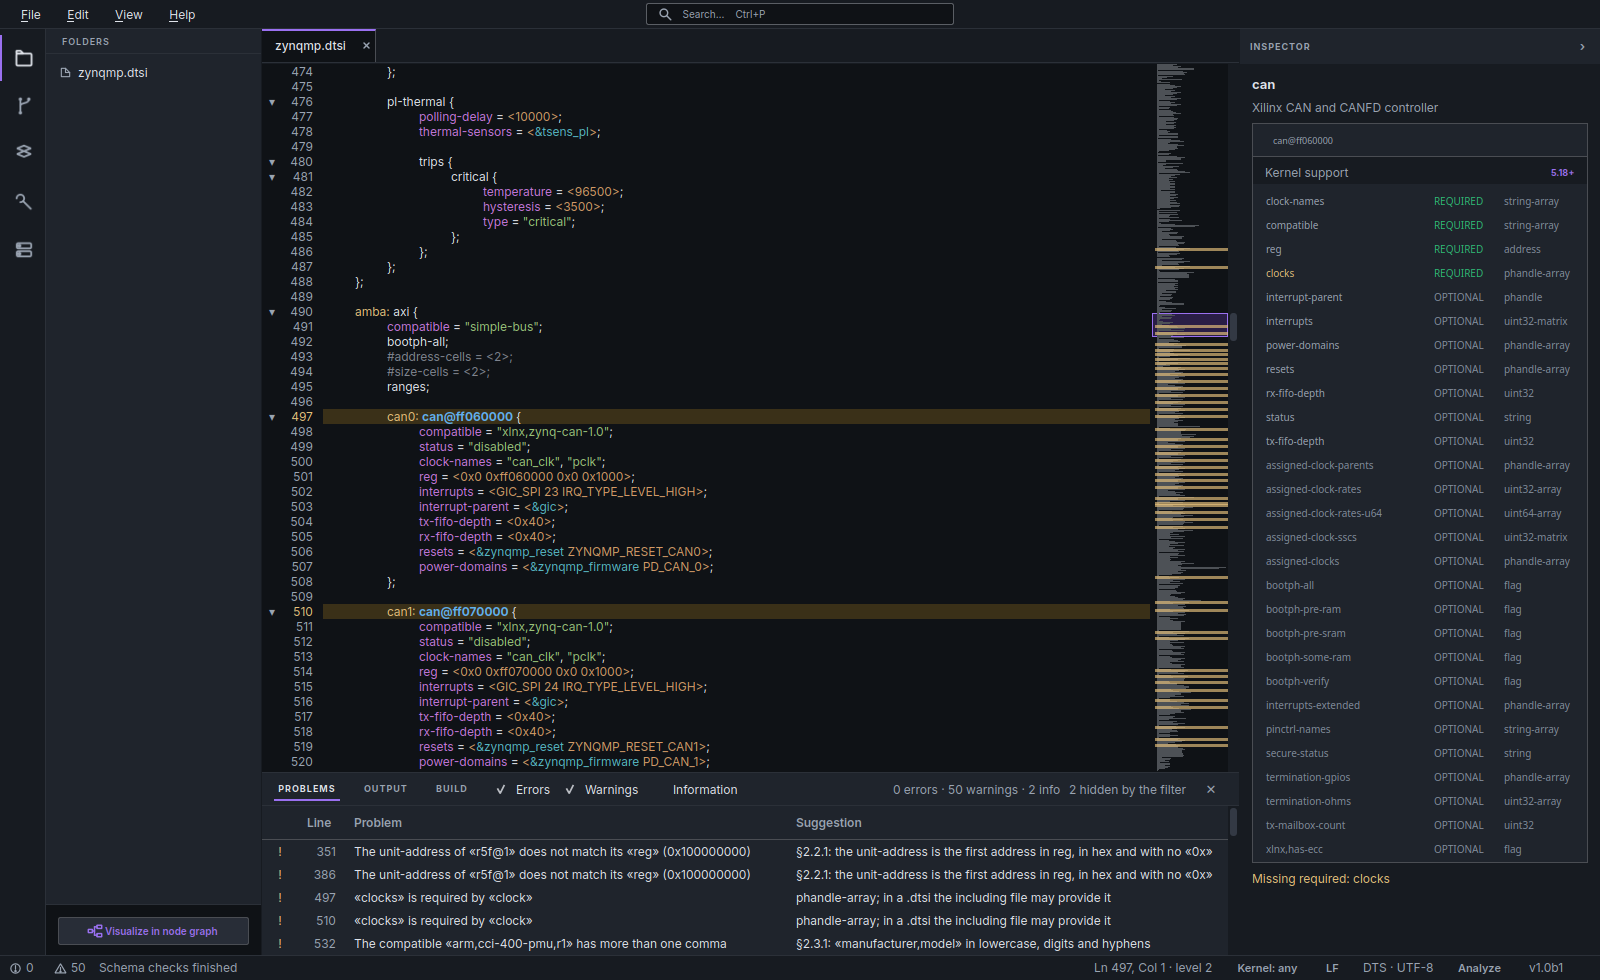Click warning marker of line 532 problem
Screen dimensions: 1600x980
(x=280, y=944)
